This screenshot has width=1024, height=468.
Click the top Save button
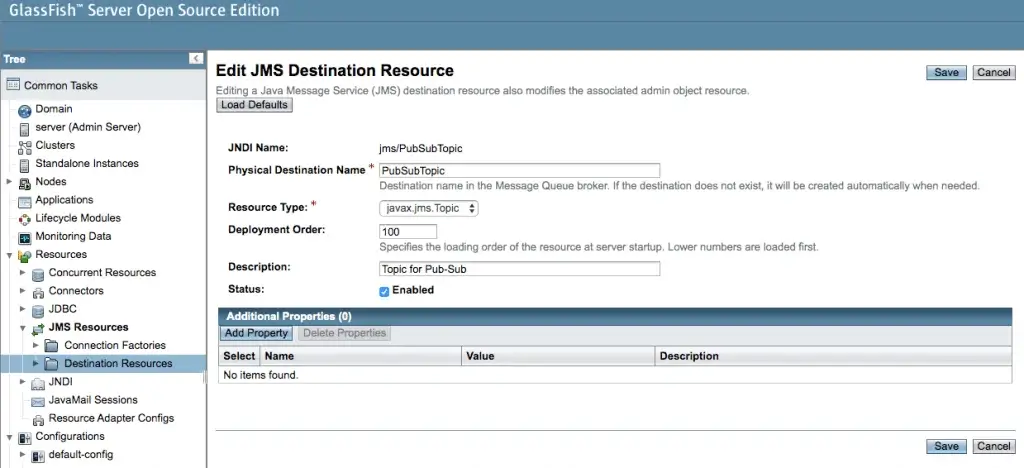[x=946, y=72]
